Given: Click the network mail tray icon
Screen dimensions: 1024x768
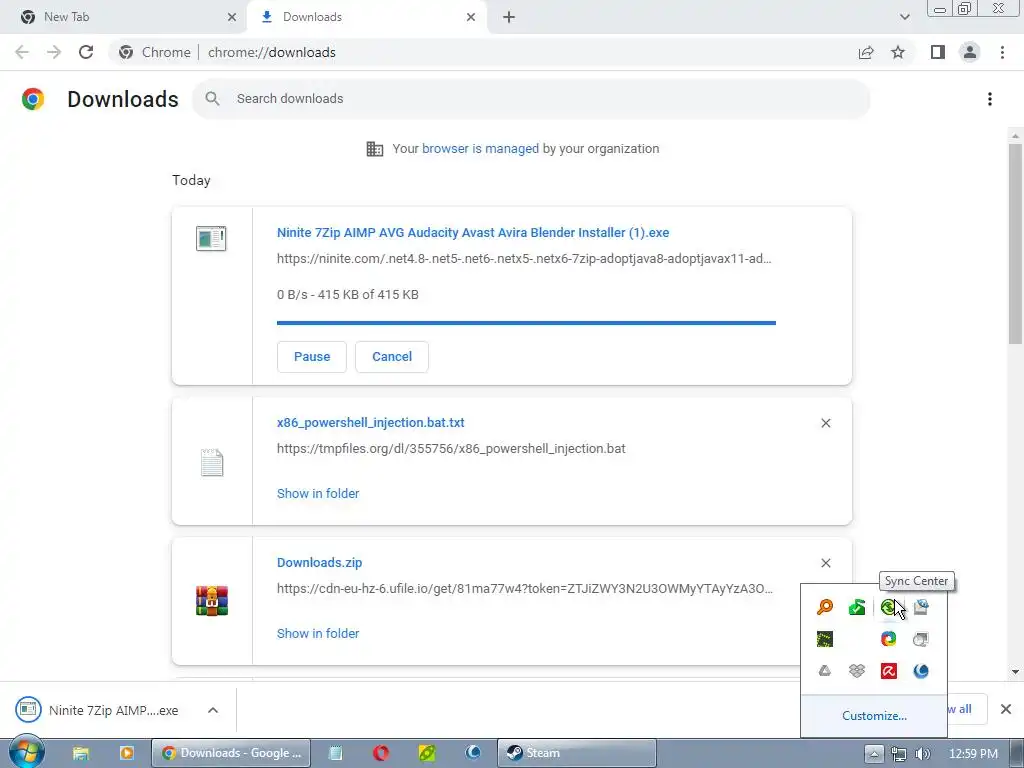Looking at the screenshot, I should (921, 607).
